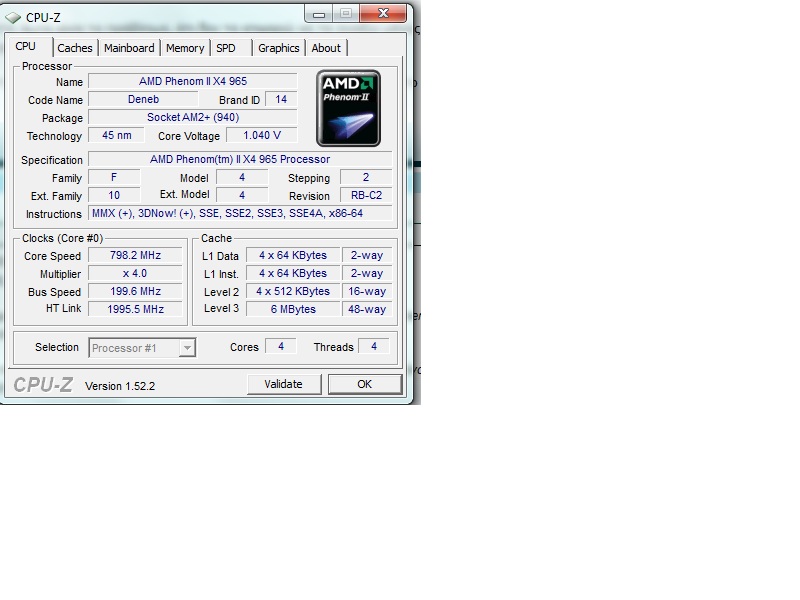The image size is (800, 600).
Task: Click the Ext. Family value 10
Action: tap(114, 195)
